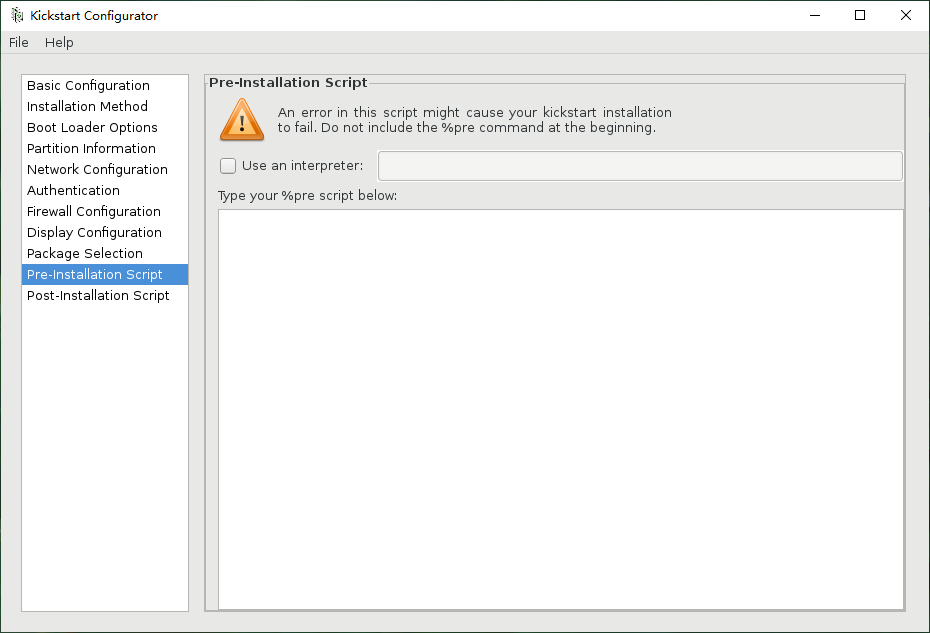Click the 'Type your %pre script below:' label
The width and height of the screenshot is (930, 633).
click(x=307, y=196)
